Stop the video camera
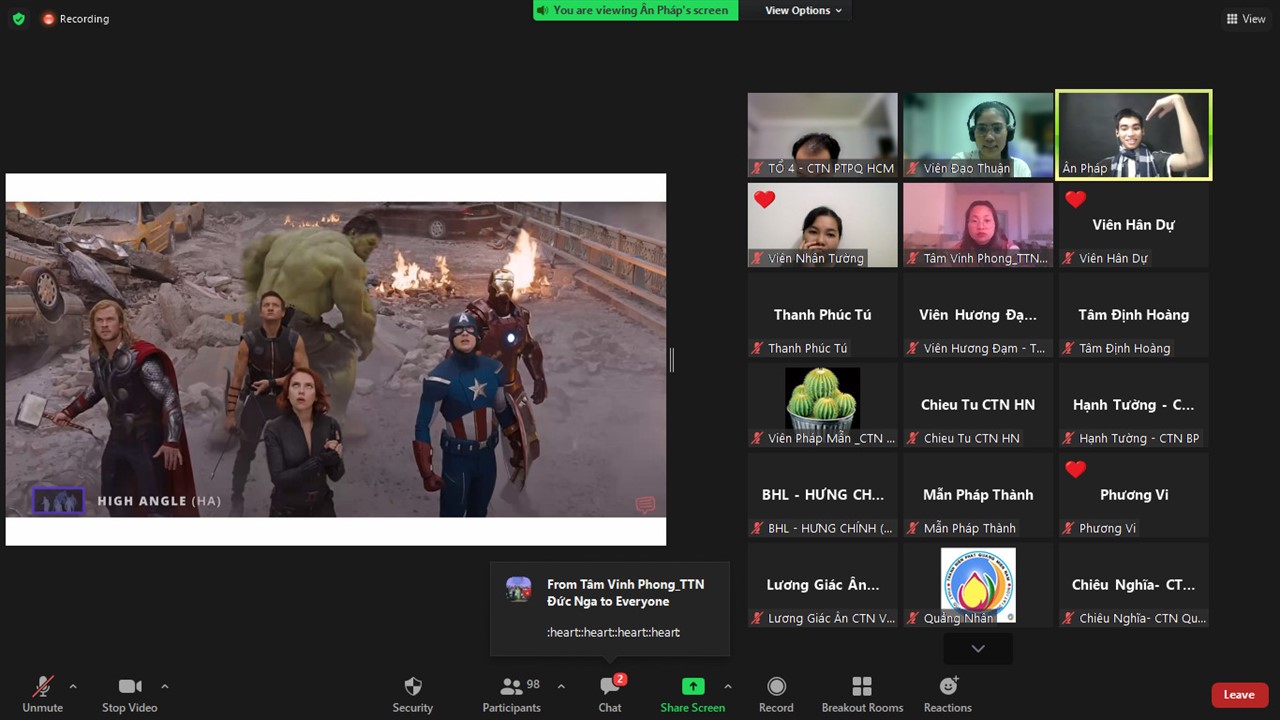This screenshot has width=1280, height=720. click(130, 694)
